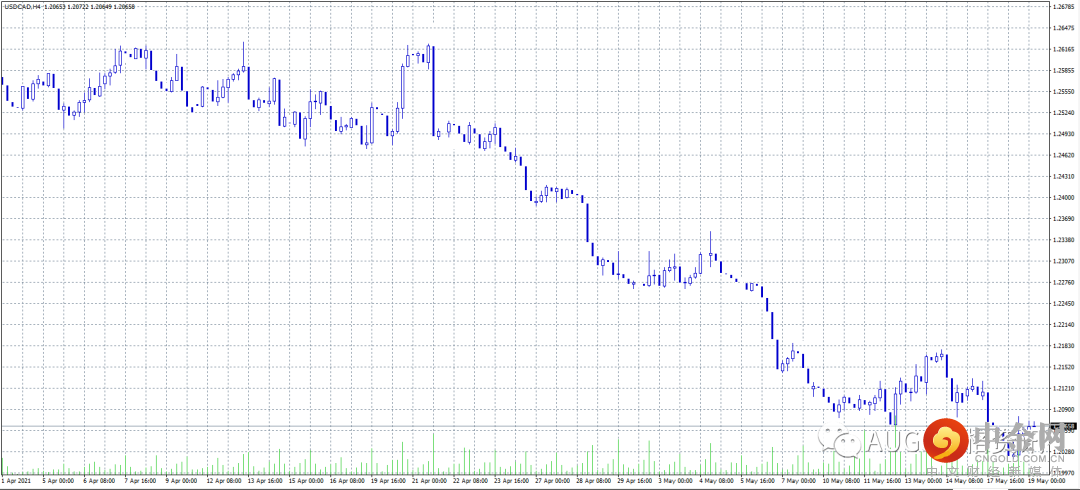Click the 13 May 00:00 time label
Viewport: 1080px width, 490px height.
[x=924, y=480]
